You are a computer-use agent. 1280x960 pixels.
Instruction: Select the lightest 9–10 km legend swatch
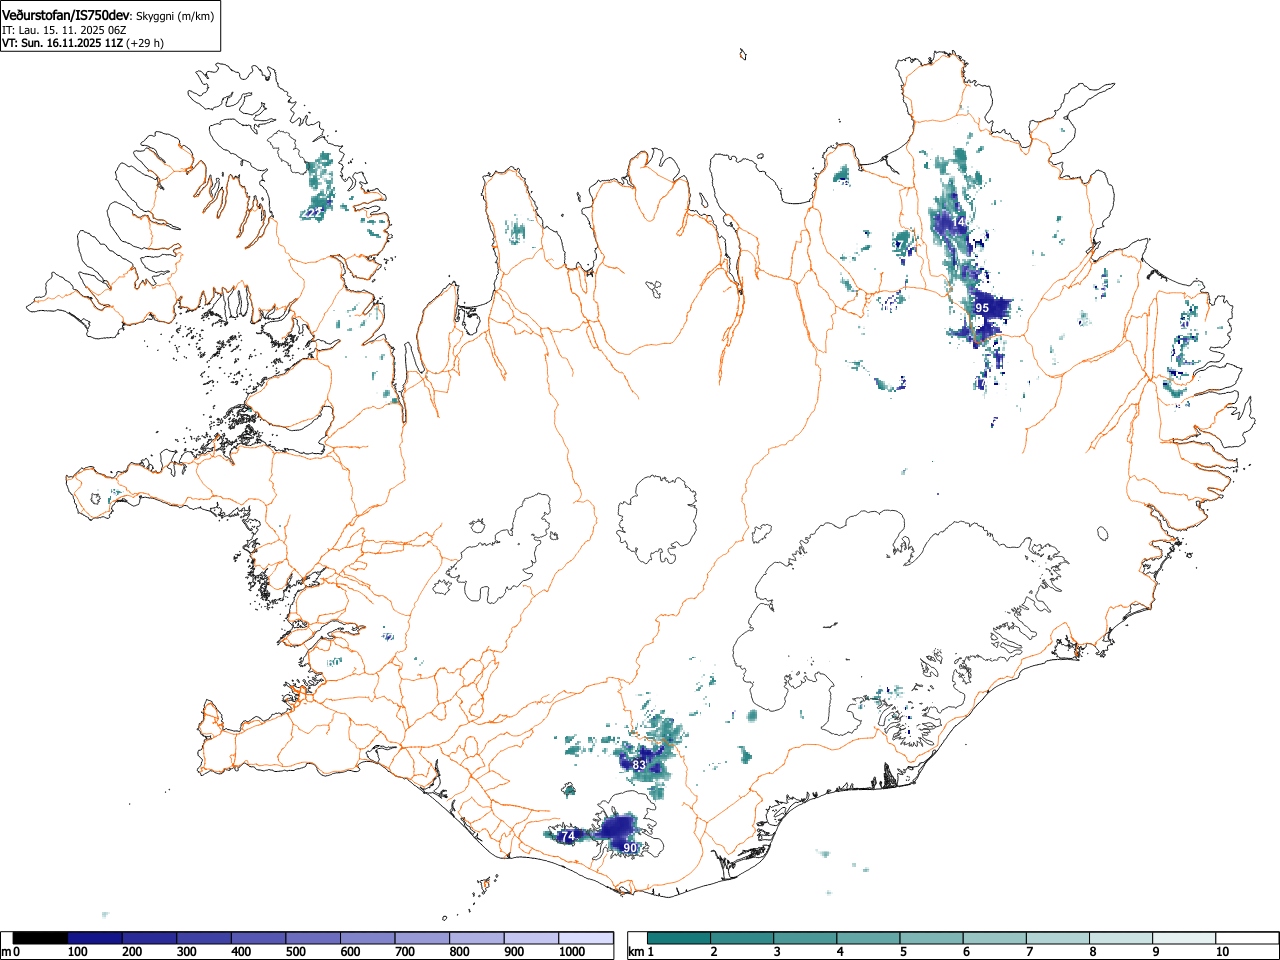[x=1183, y=938]
